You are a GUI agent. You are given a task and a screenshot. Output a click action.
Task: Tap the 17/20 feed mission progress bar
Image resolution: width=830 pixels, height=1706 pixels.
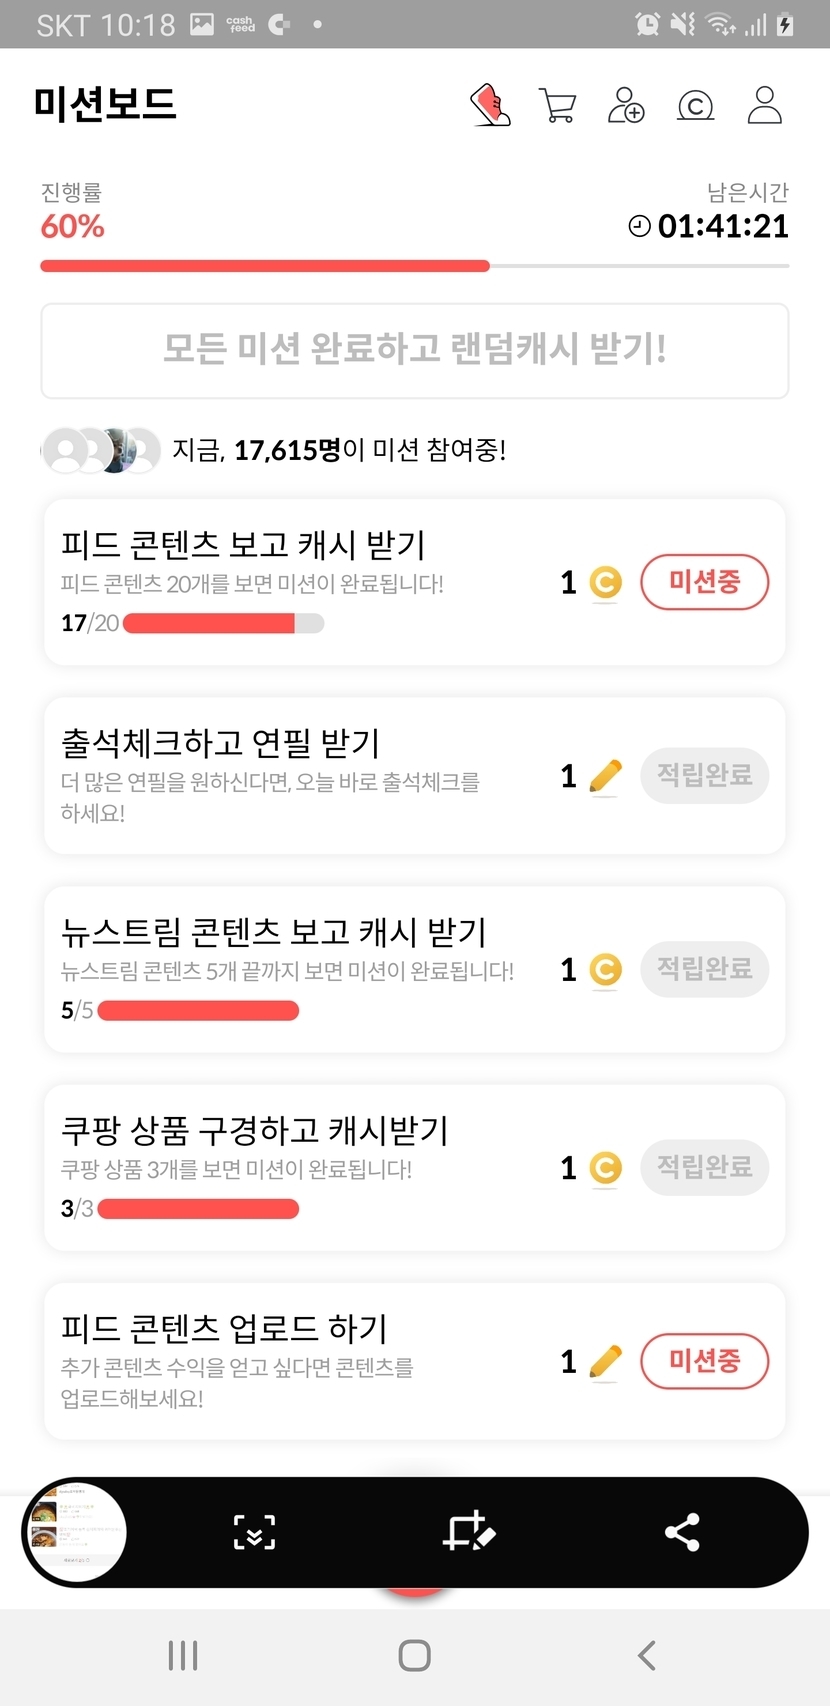tap(223, 624)
